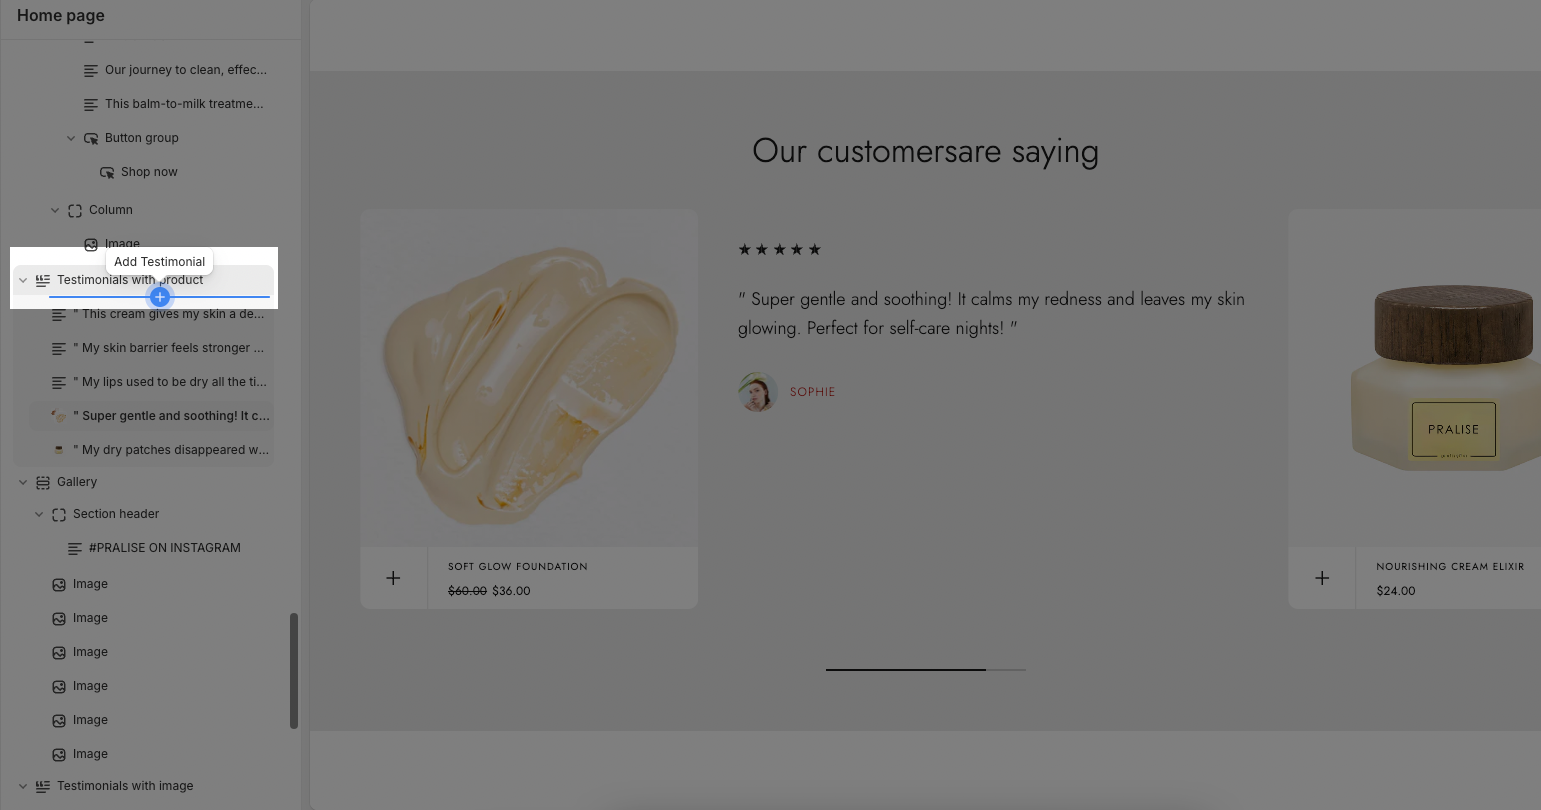The image size is (1541, 810).
Task: Click the Column block icon
Action: click(75, 210)
